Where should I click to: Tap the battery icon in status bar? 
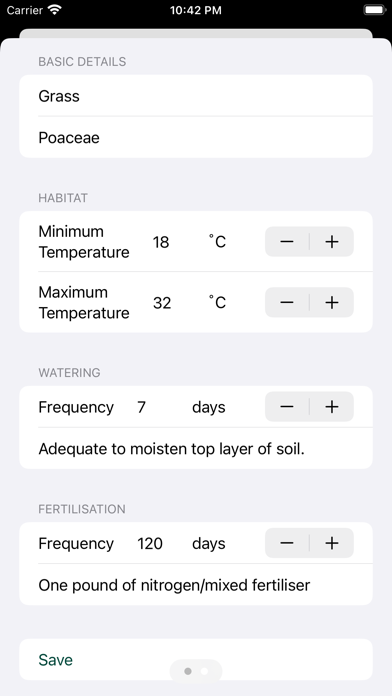375,10
